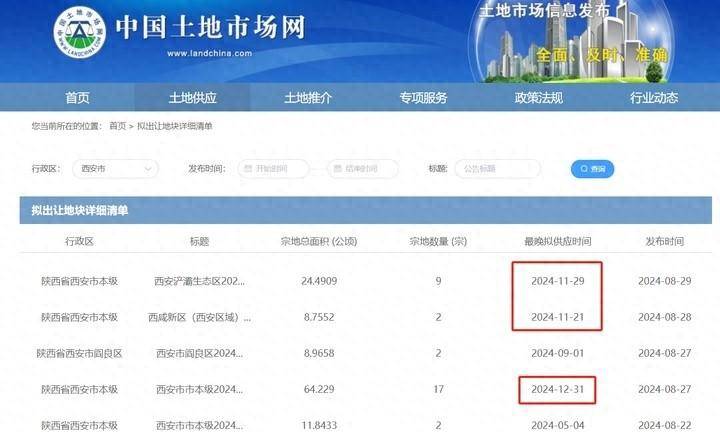The image size is (720, 439).
Task: Open 西安市市本级2024... title with area 64.229
Action: [199, 389]
